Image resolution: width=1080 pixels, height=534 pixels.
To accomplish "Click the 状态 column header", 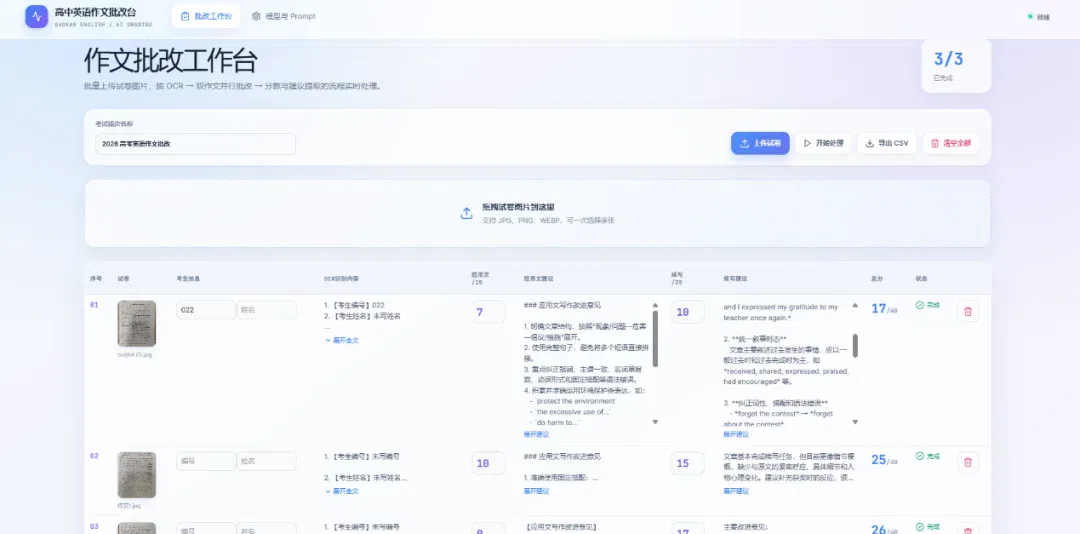I will tap(922, 279).
